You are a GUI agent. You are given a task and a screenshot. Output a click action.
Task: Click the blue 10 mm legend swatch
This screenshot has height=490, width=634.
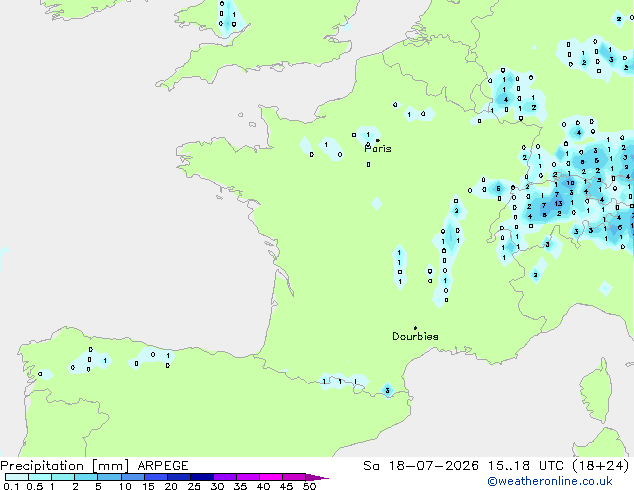pyautogui.click(x=133, y=477)
